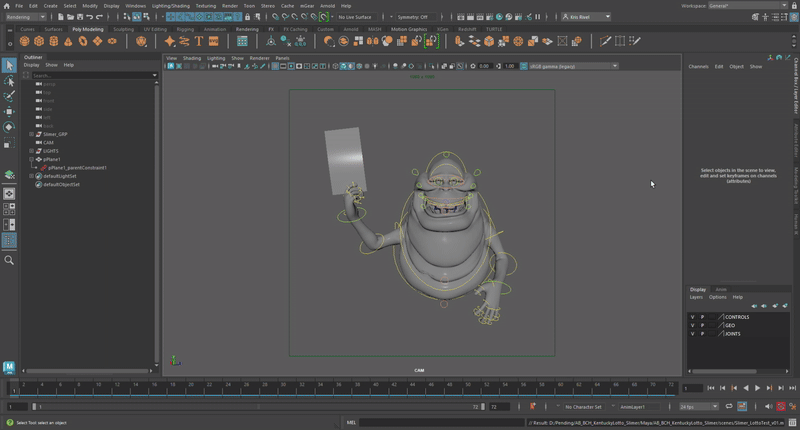Select the Paint selection tool
This screenshot has height=430, width=800.
[9, 96]
